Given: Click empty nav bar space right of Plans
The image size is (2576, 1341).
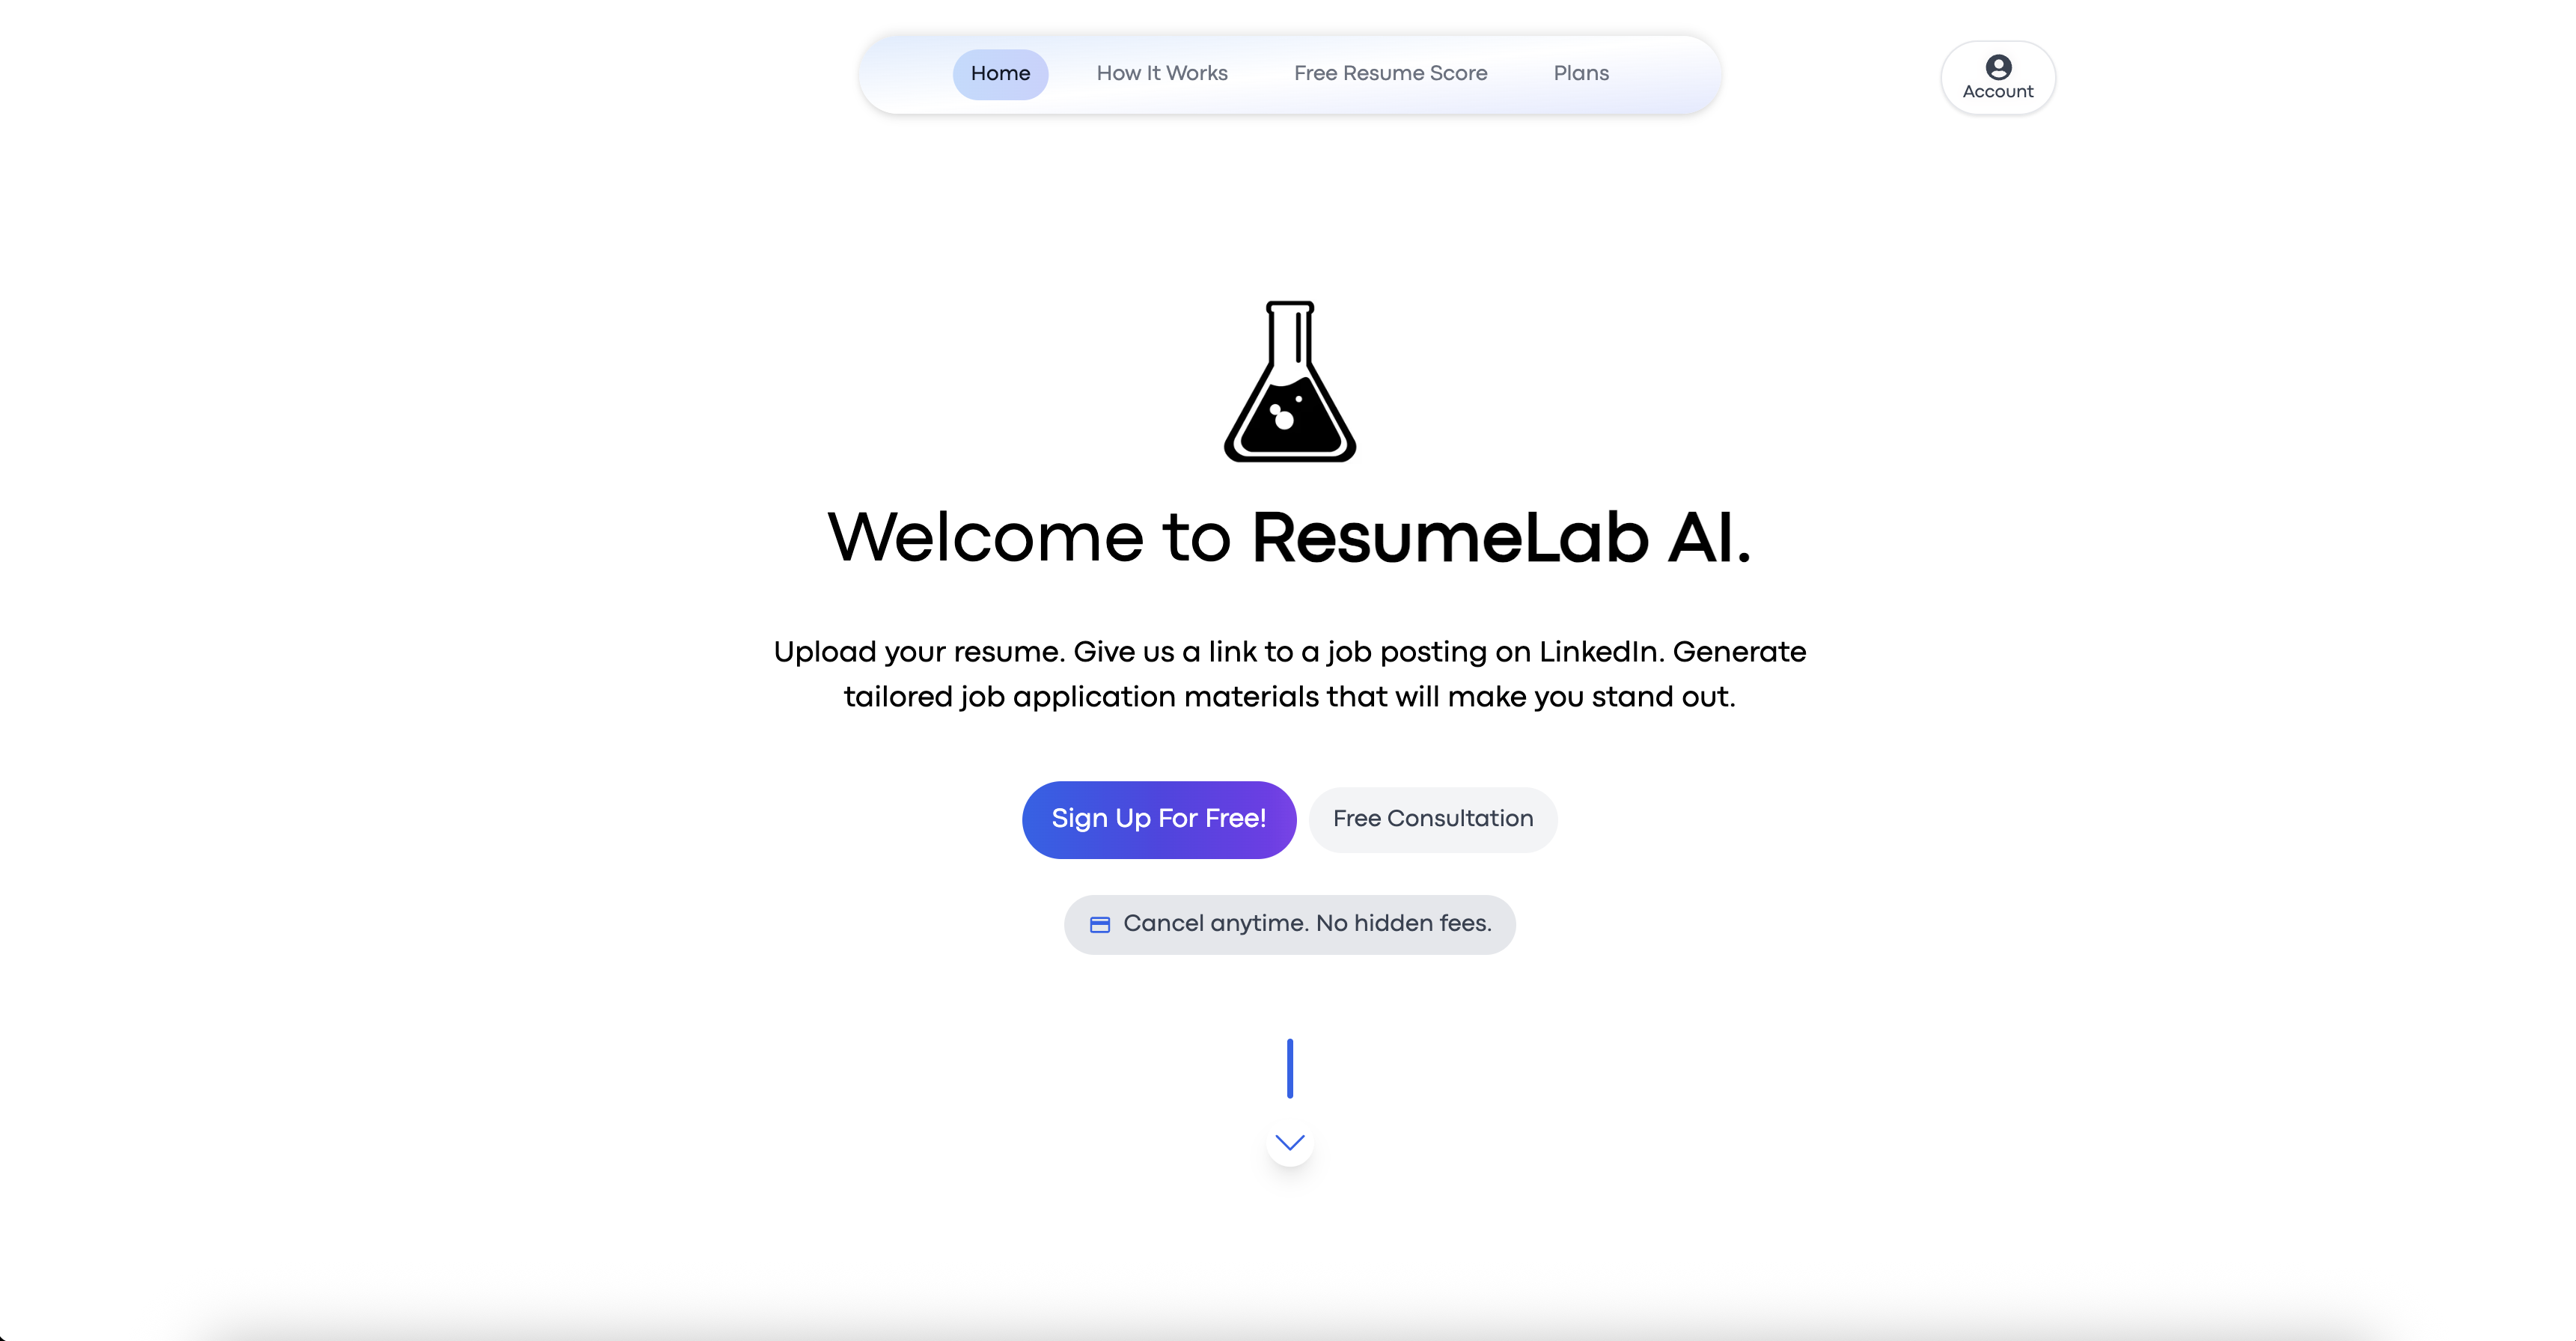Looking at the screenshot, I should pos(1665,74).
